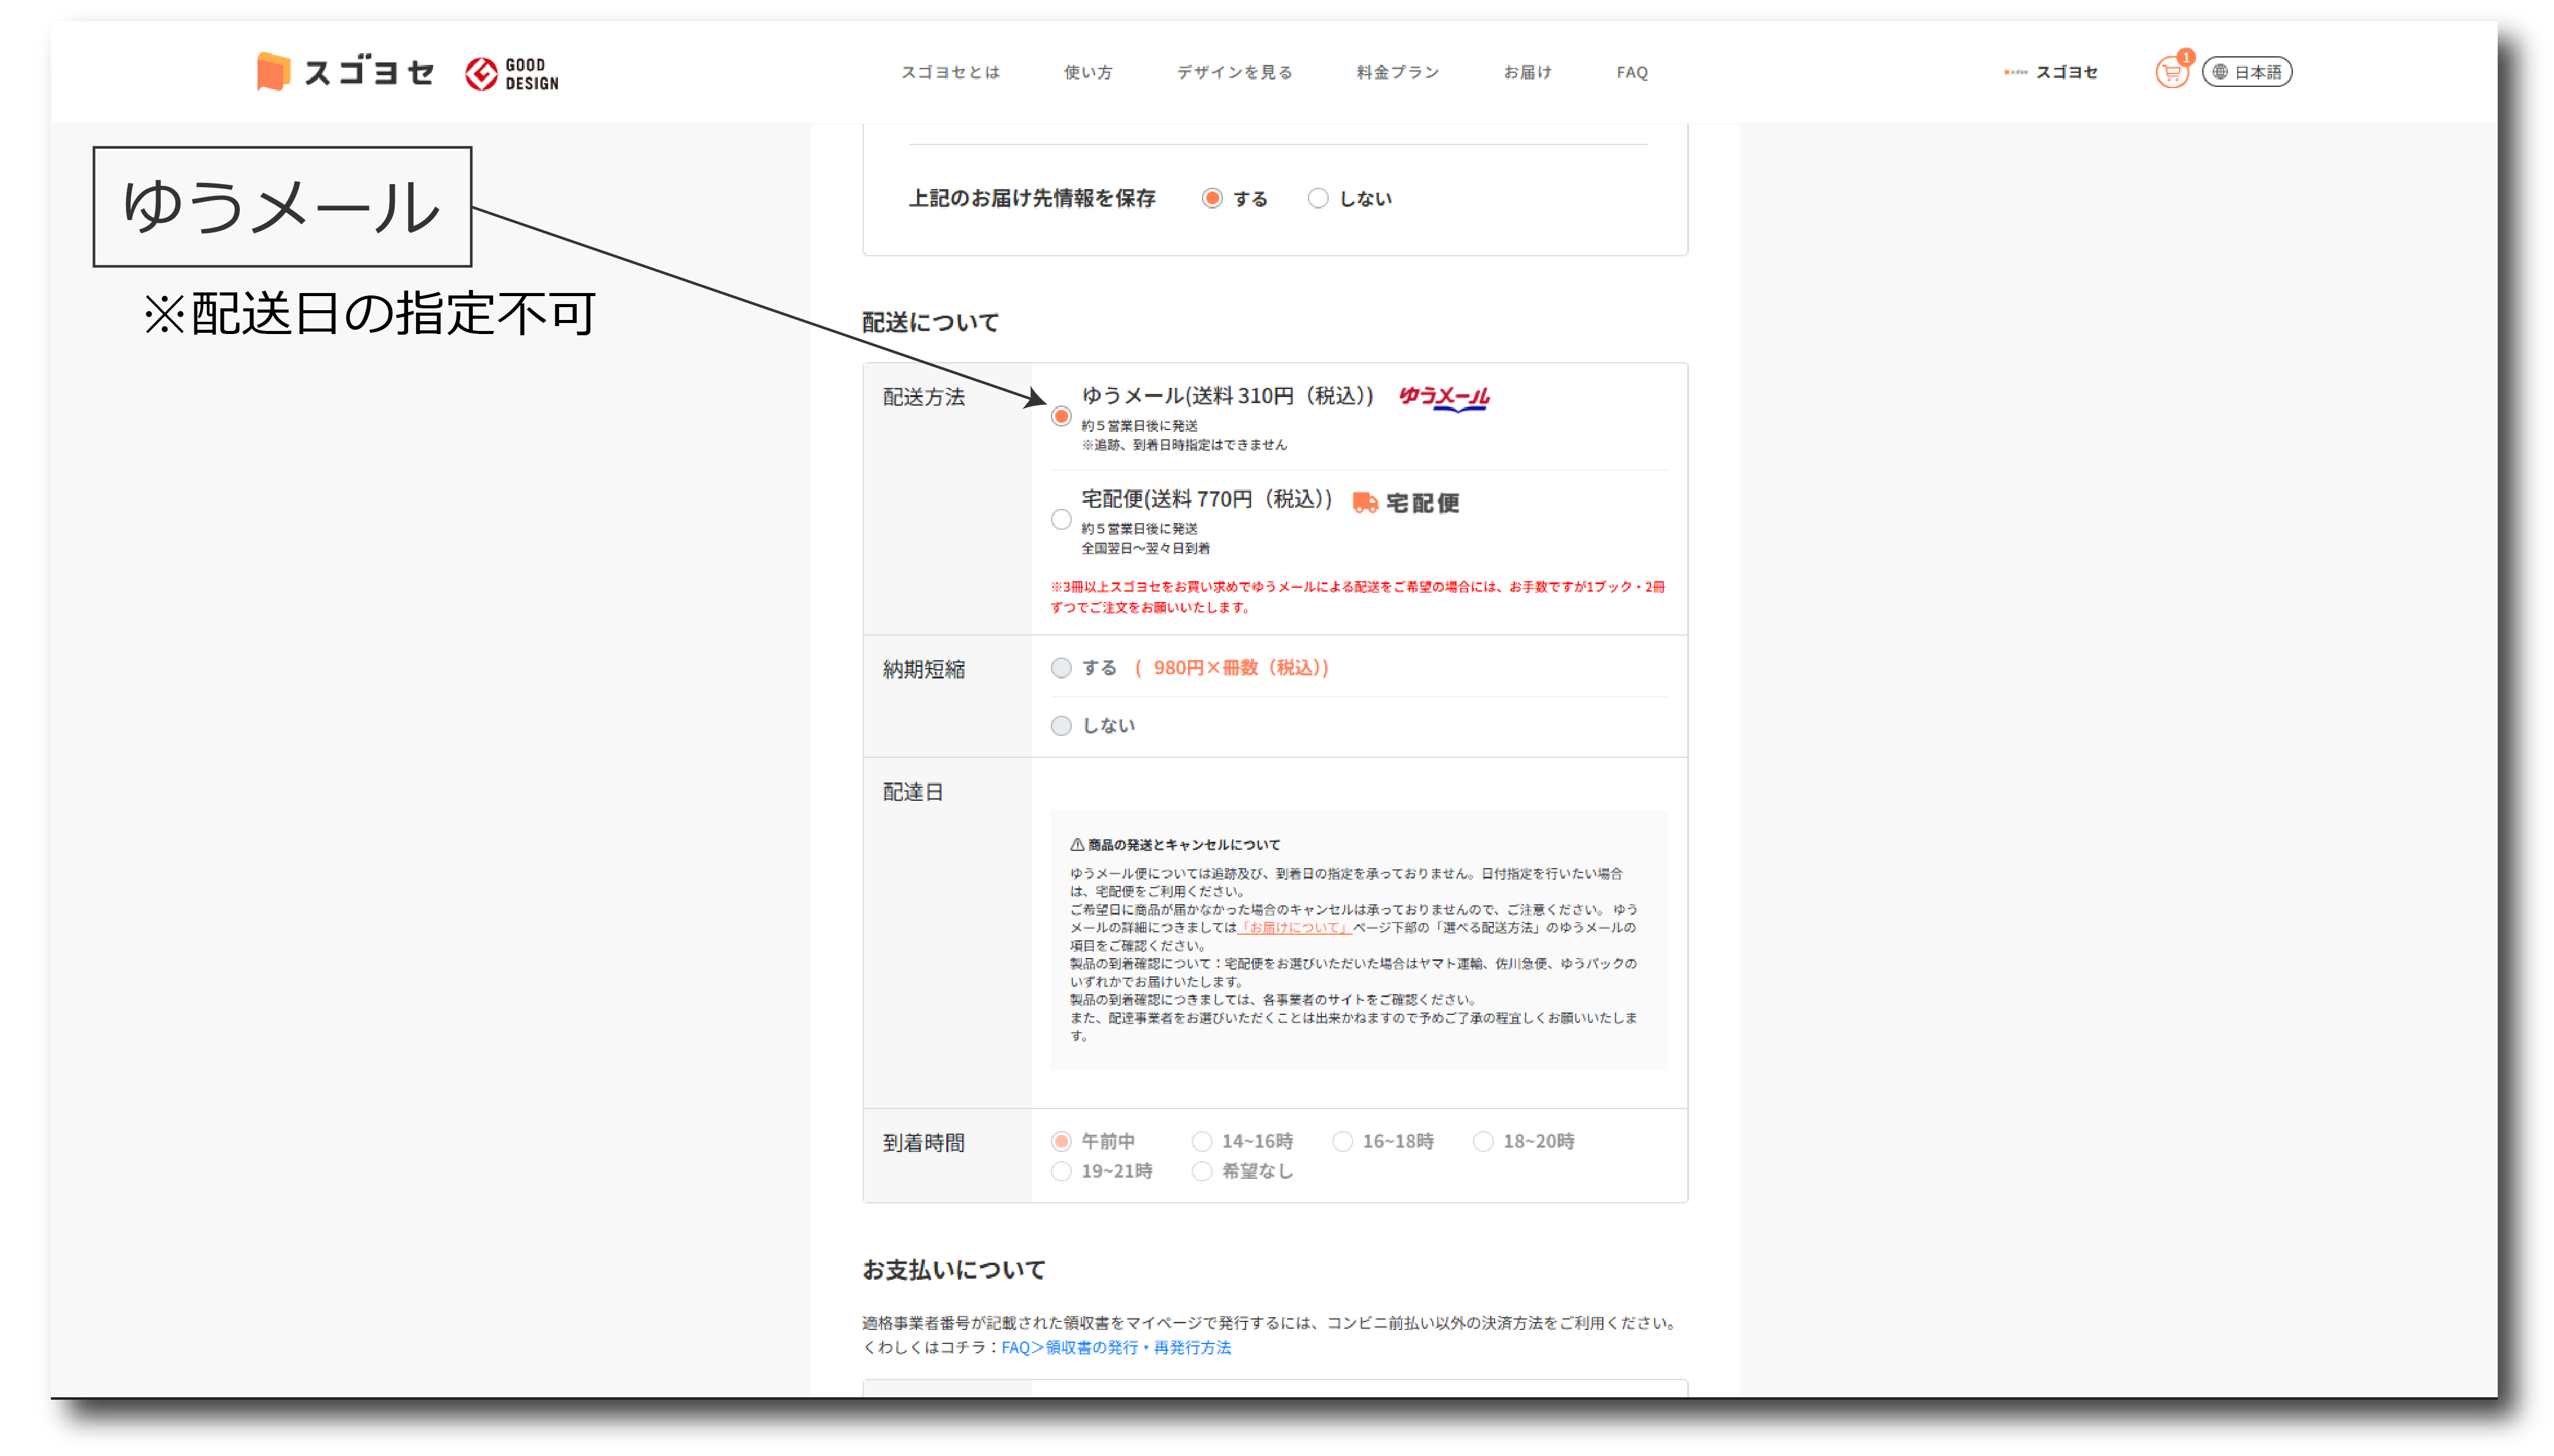Viewport: 2554px width, 1456px height.
Task: Click the globe icon in language selector
Action: [x=2220, y=72]
